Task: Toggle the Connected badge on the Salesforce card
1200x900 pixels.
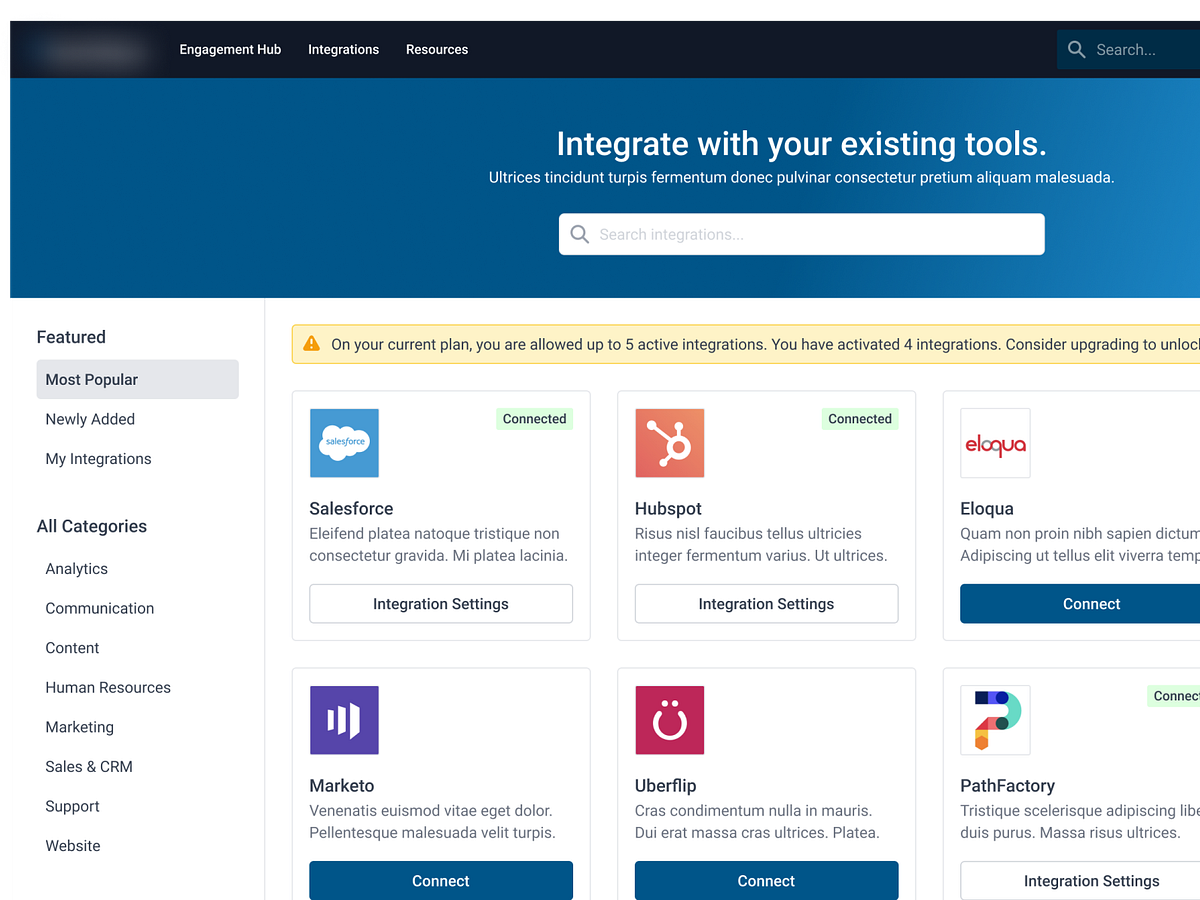Action: (534, 418)
